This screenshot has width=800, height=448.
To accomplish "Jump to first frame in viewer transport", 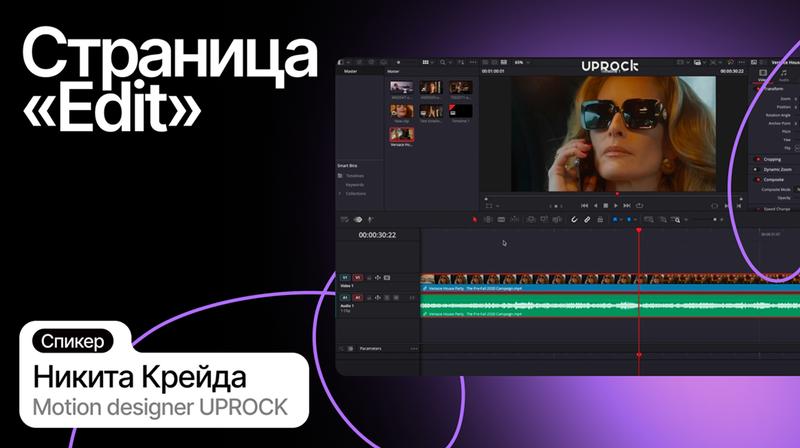I will pyautogui.click(x=585, y=206).
